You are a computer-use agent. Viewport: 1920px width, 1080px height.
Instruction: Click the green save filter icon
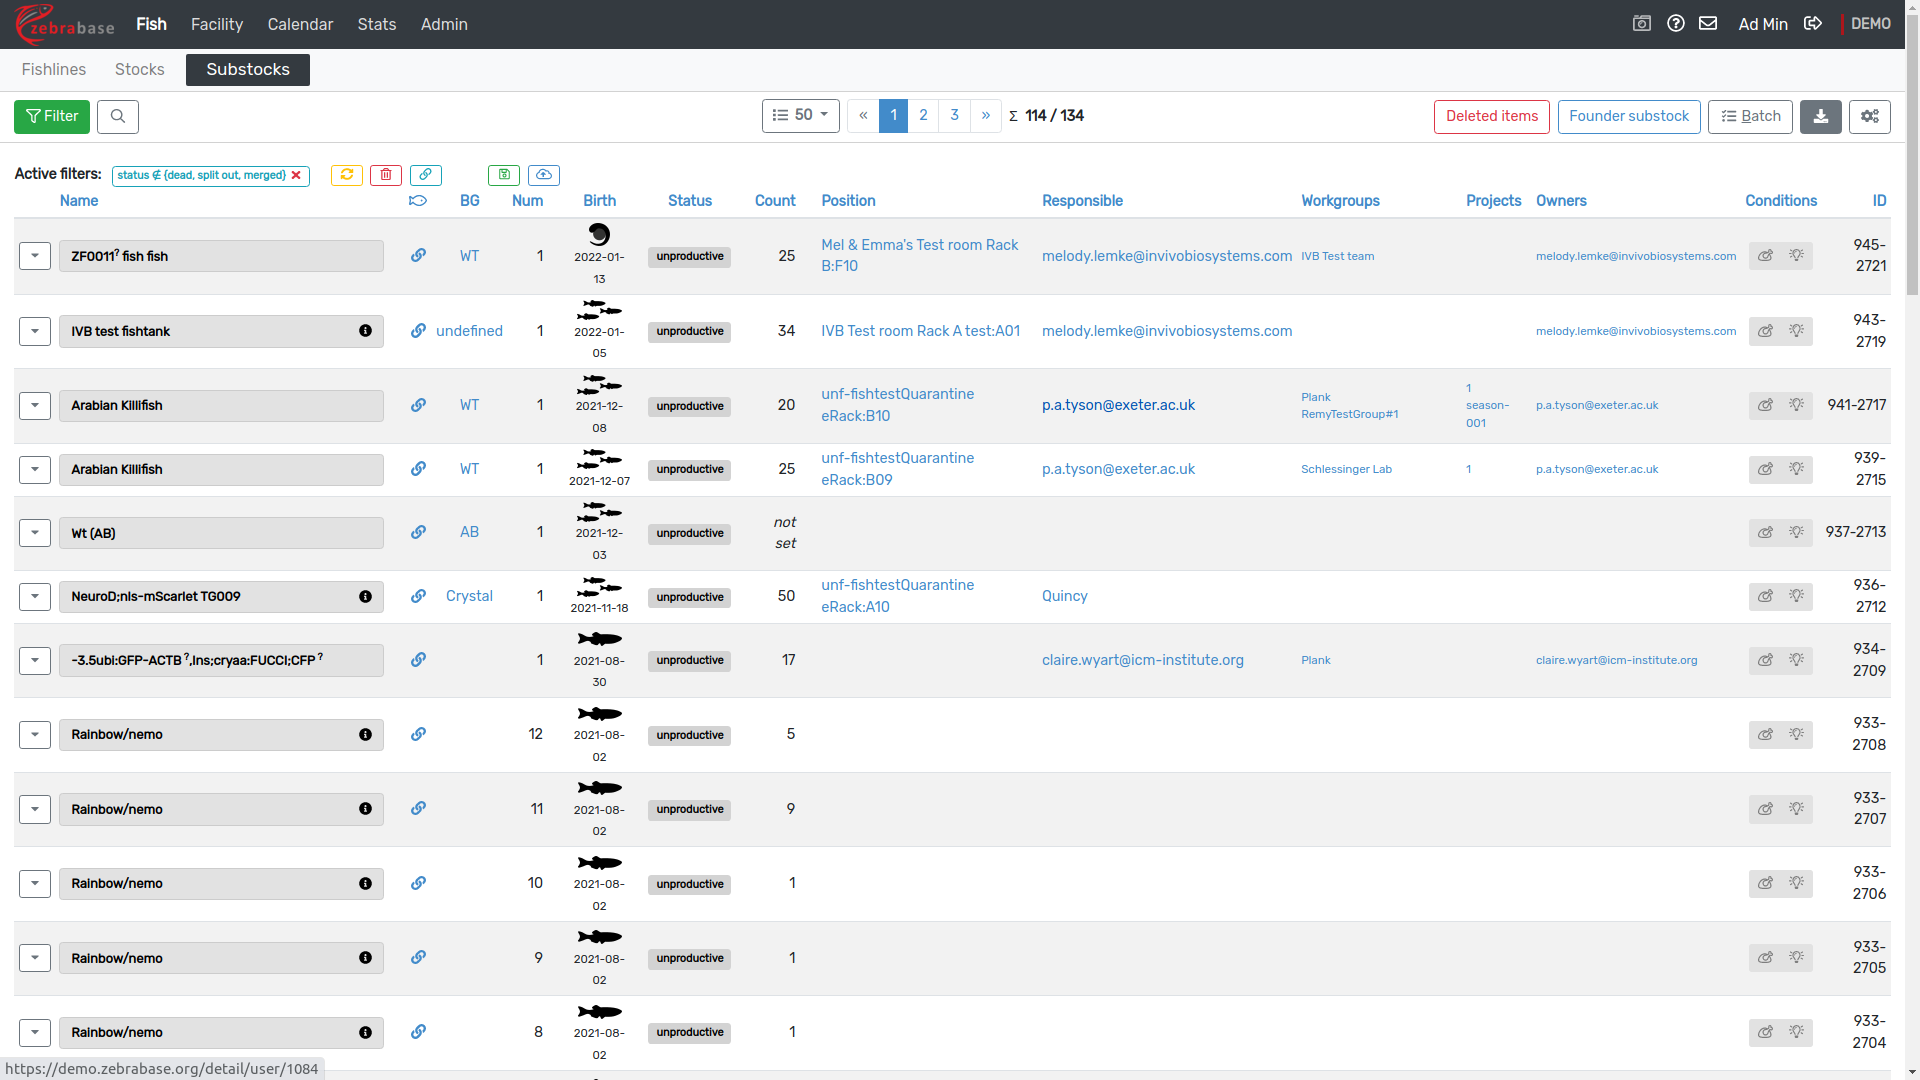coord(504,175)
